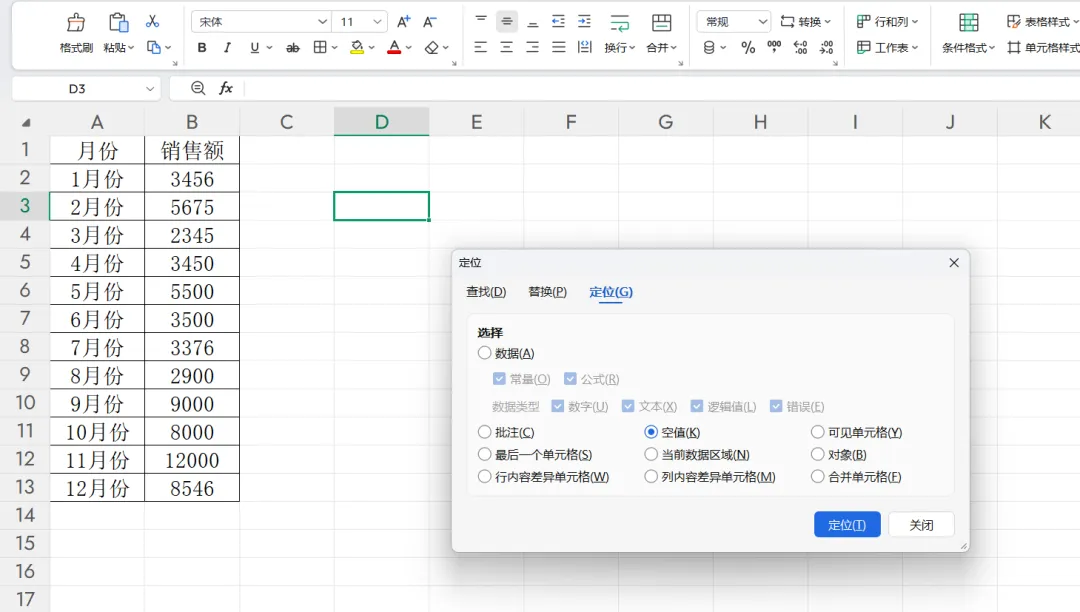Center cell text horizontally
Screen dimensions: 1080x612
(506, 48)
